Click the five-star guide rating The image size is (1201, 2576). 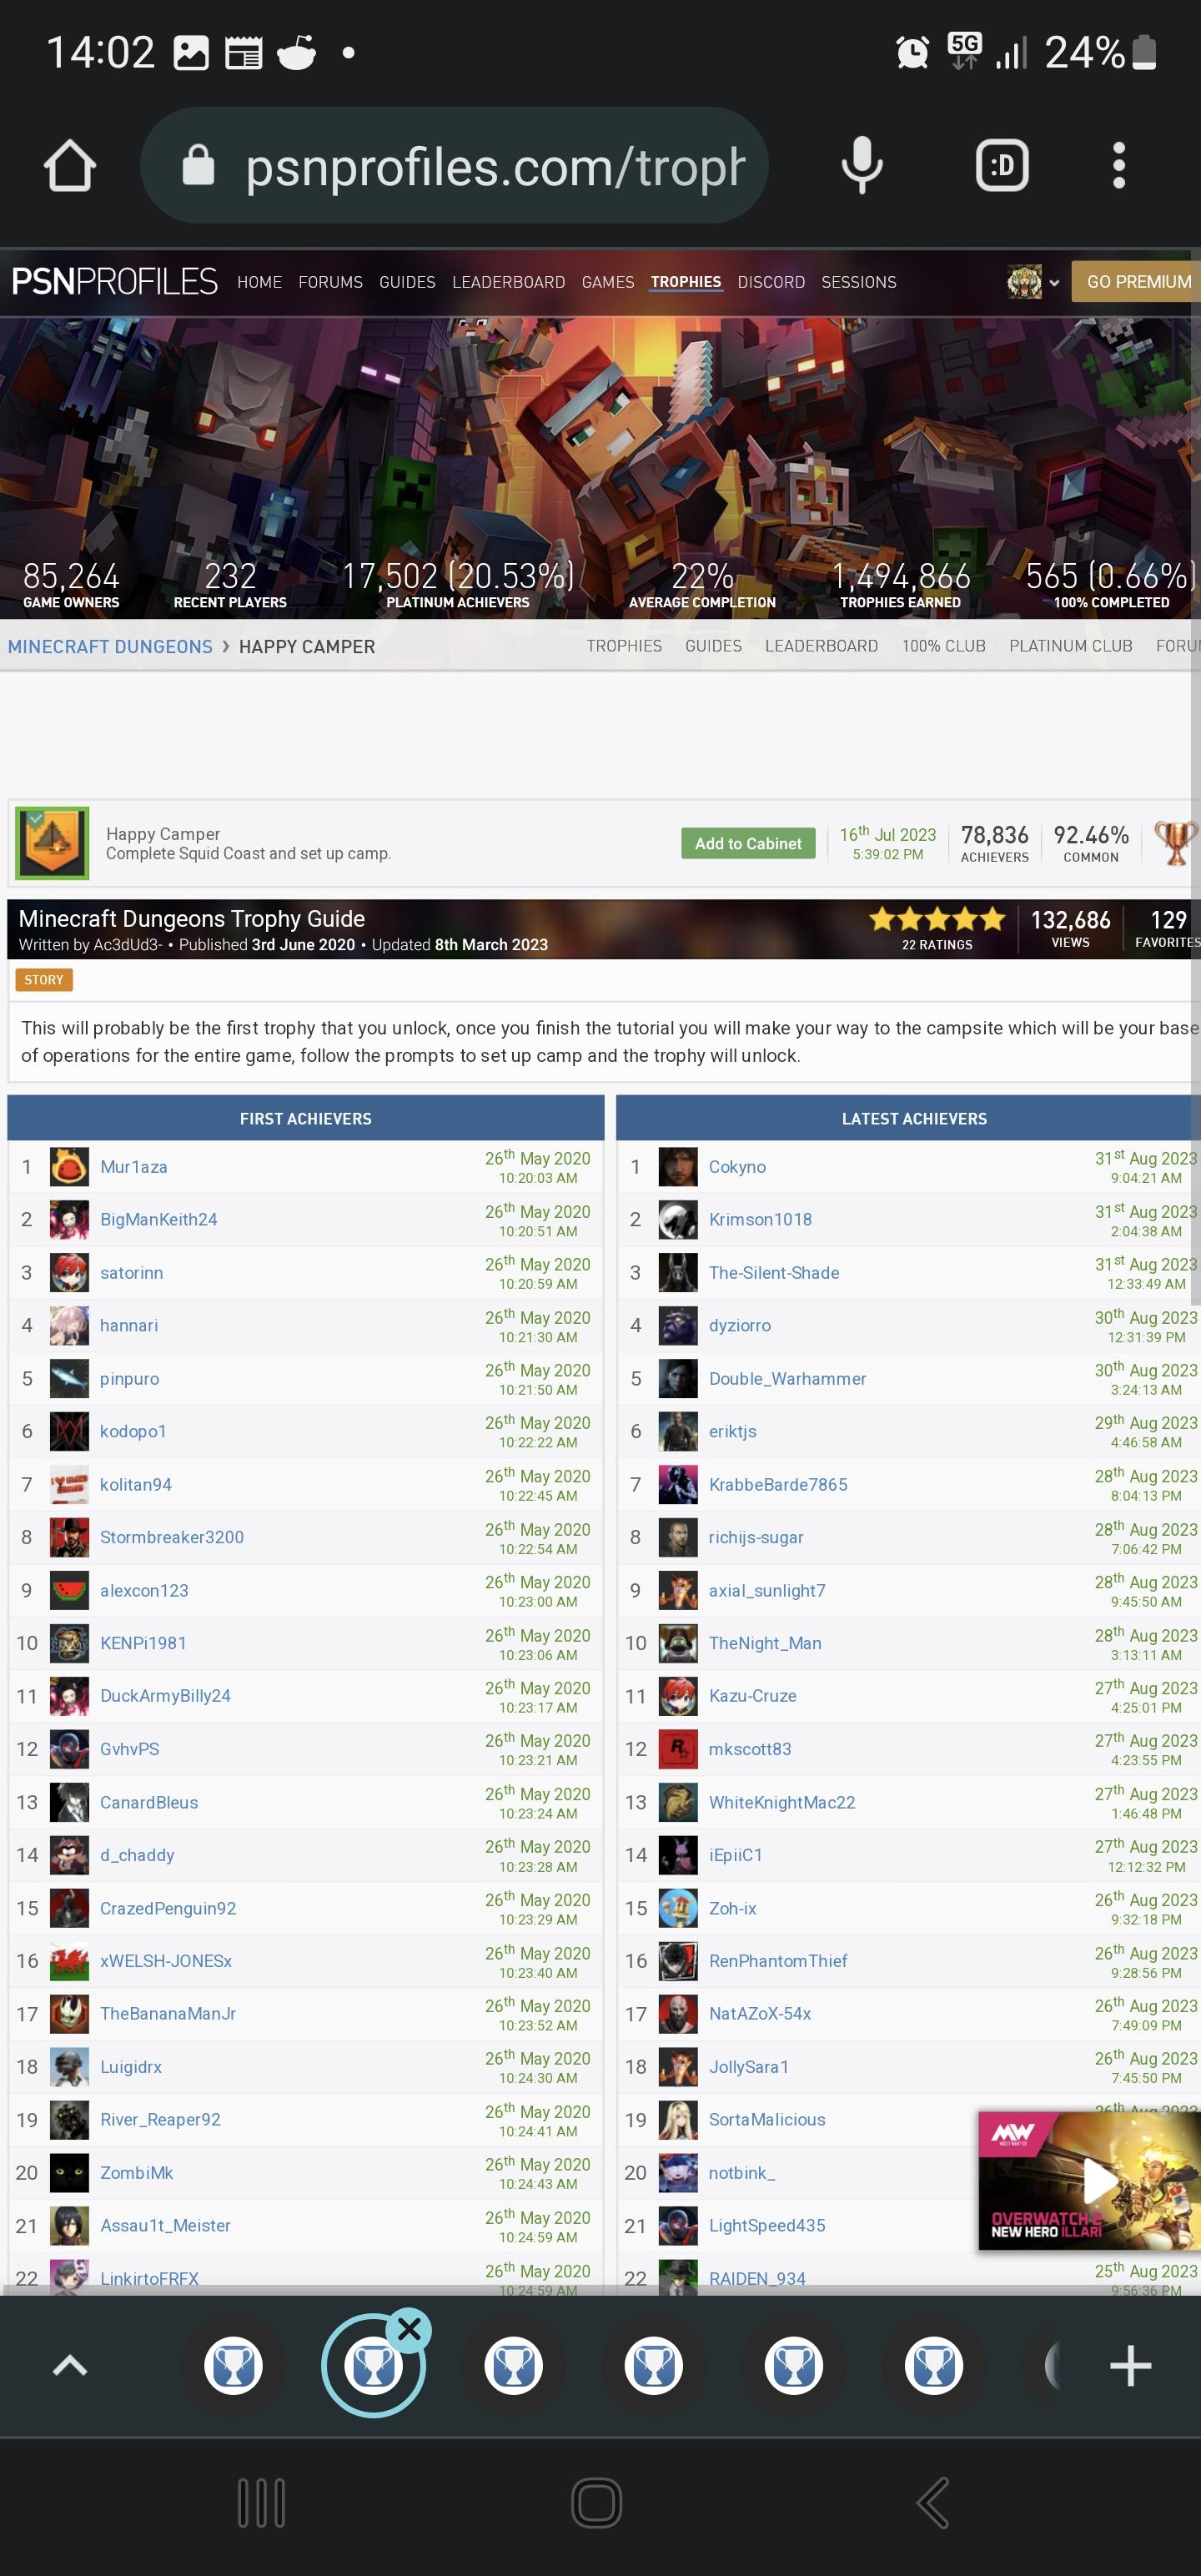(x=937, y=918)
